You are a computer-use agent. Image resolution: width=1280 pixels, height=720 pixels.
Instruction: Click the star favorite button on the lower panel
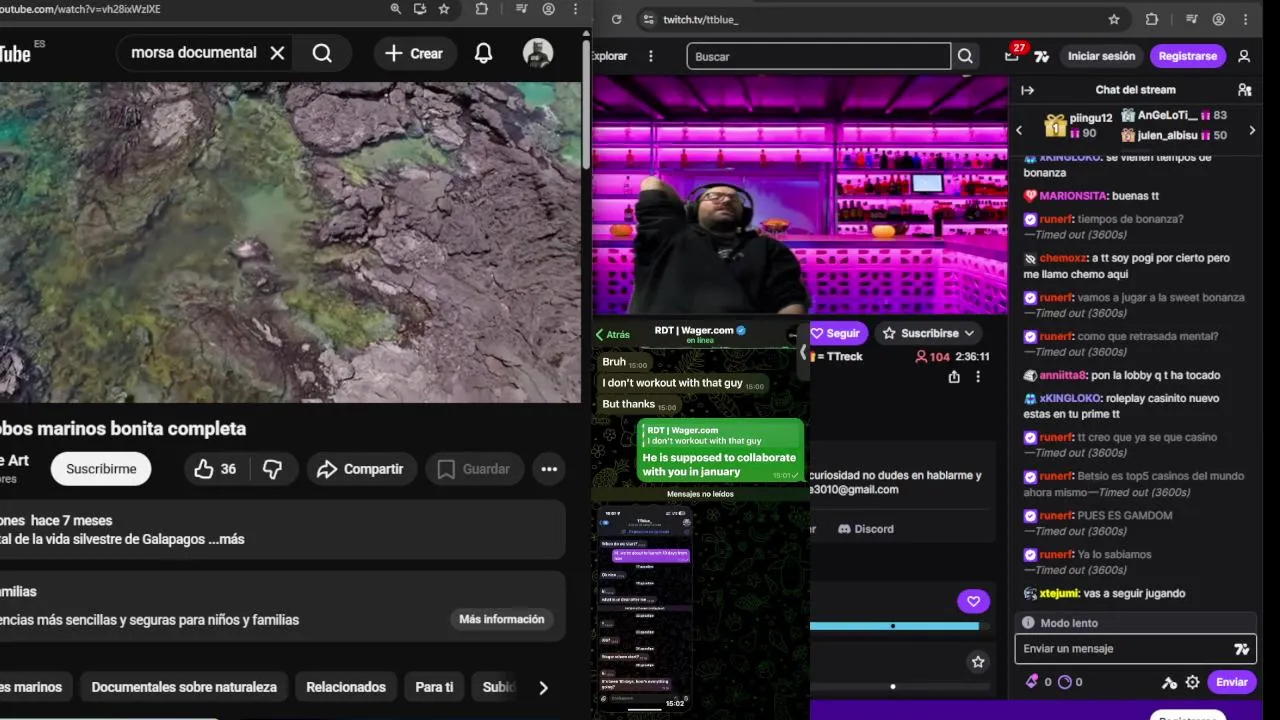click(x=978, y=662)
